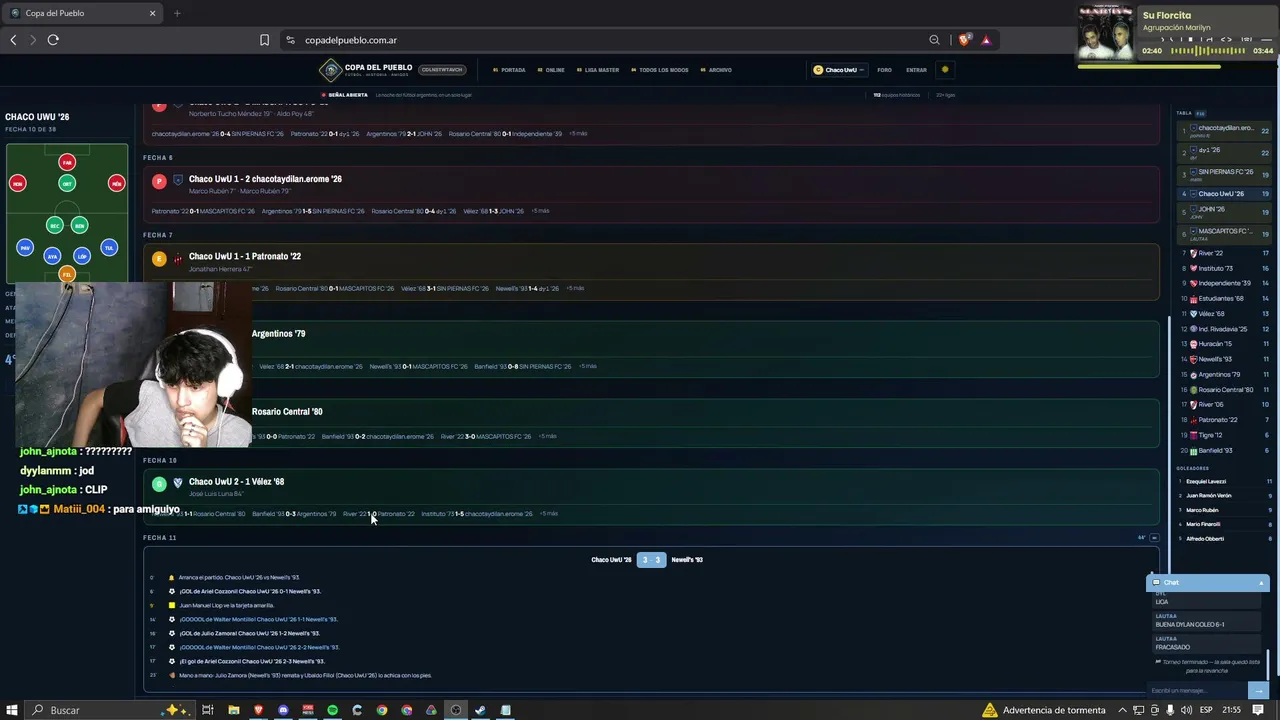
Task: Select the FIL goalkeeper on the formation pitch
Action: click(x=67, y=274)
